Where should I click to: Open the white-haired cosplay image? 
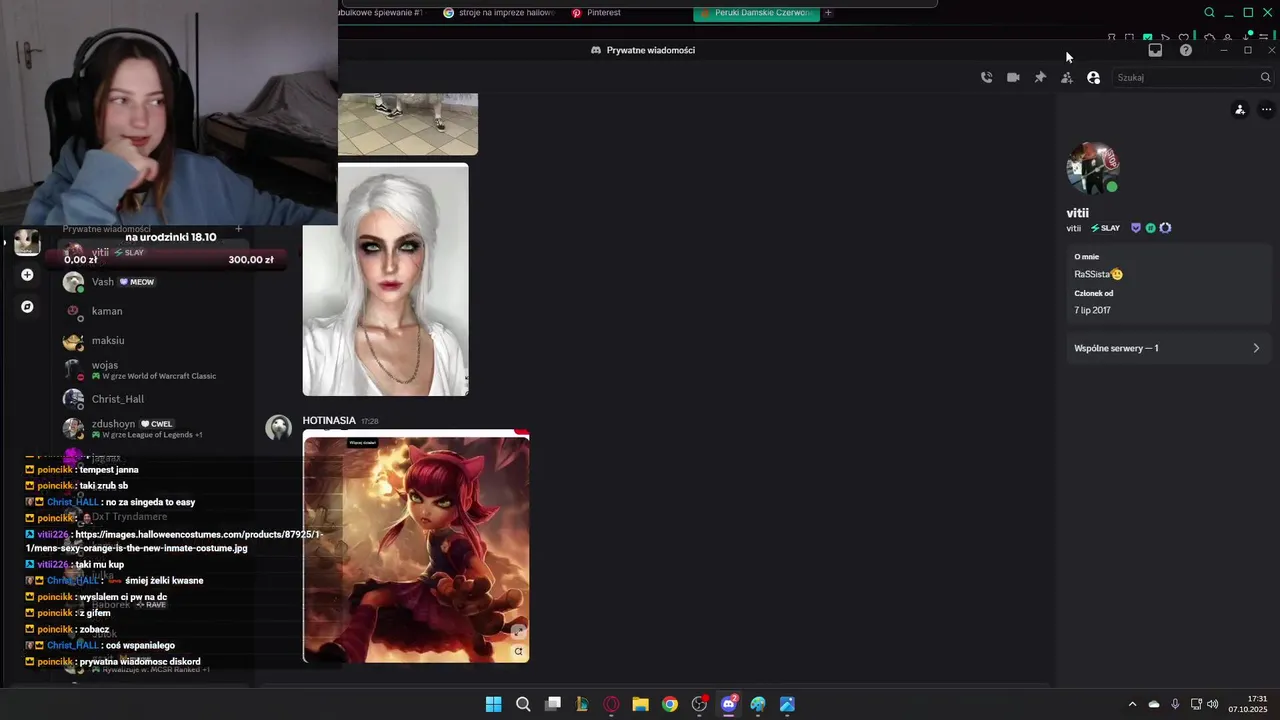pyautogui.click(x=385, y=280)
